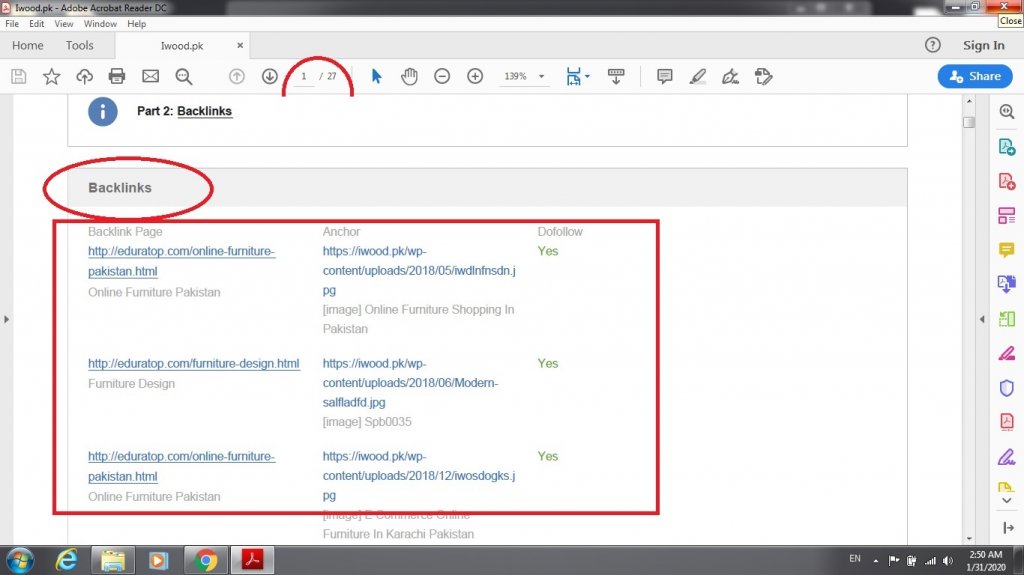This screenshot has height=575, width=1024.
Task: Click the volume icon in tray
Action: pyautogui.click(x=948, y=561)
